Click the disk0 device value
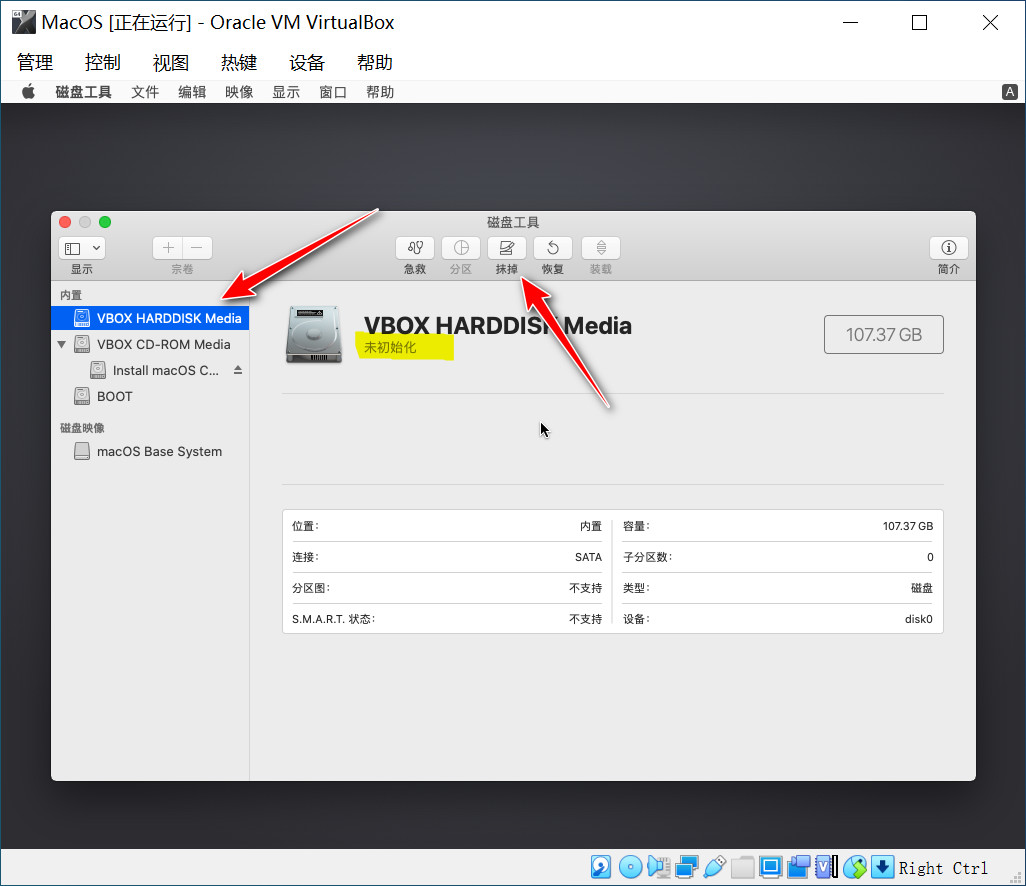Viewport: 1026px width, 886px height. coord(919,619)
